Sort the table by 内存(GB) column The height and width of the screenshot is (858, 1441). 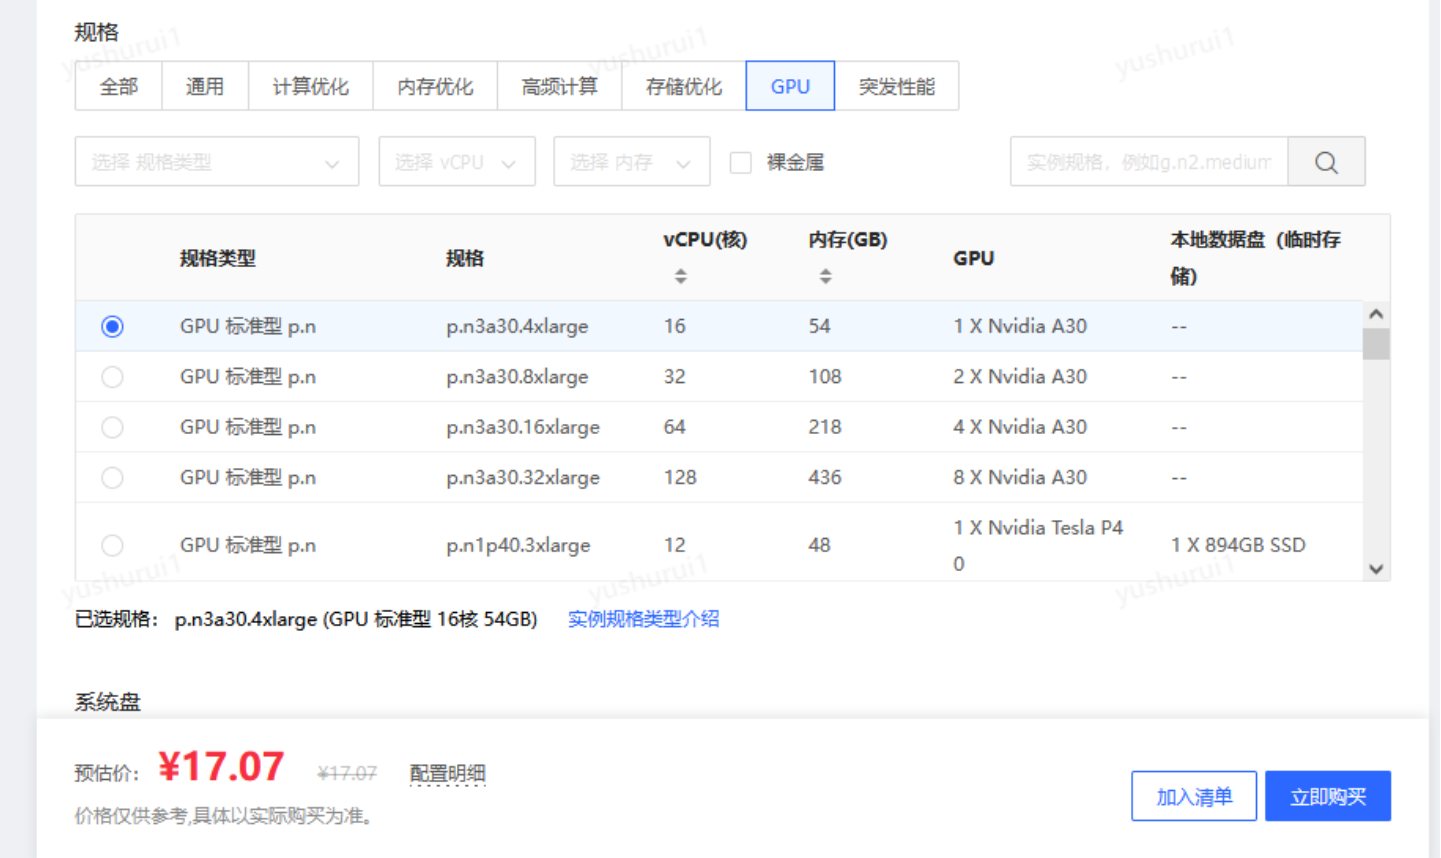tap(825, 276)
